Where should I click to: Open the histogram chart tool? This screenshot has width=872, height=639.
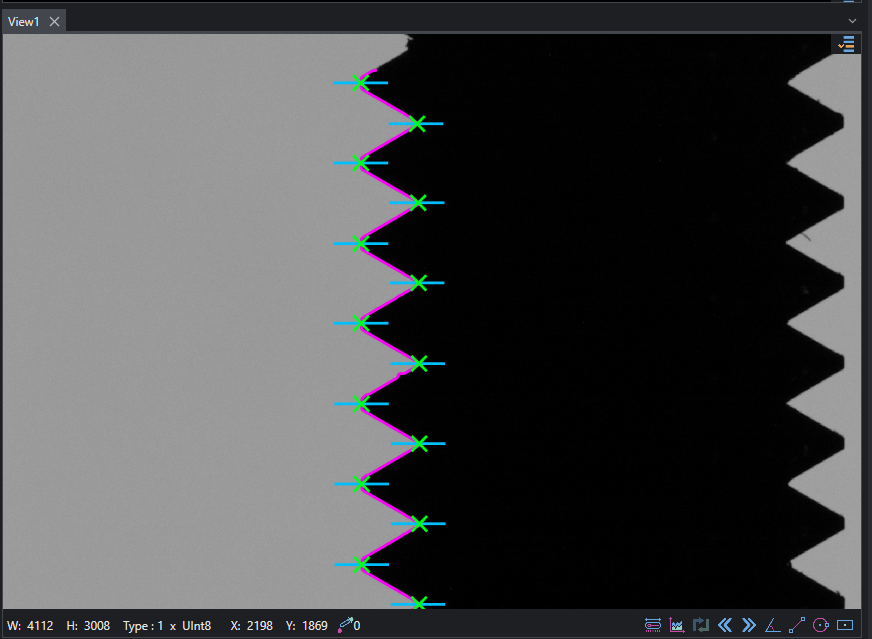(676, 625)
